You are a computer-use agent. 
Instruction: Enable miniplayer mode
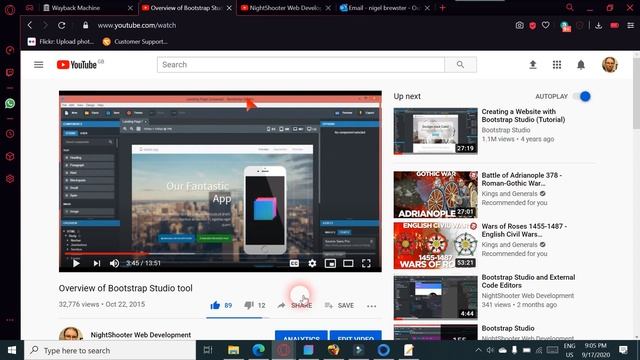click(x=330, y=263)
